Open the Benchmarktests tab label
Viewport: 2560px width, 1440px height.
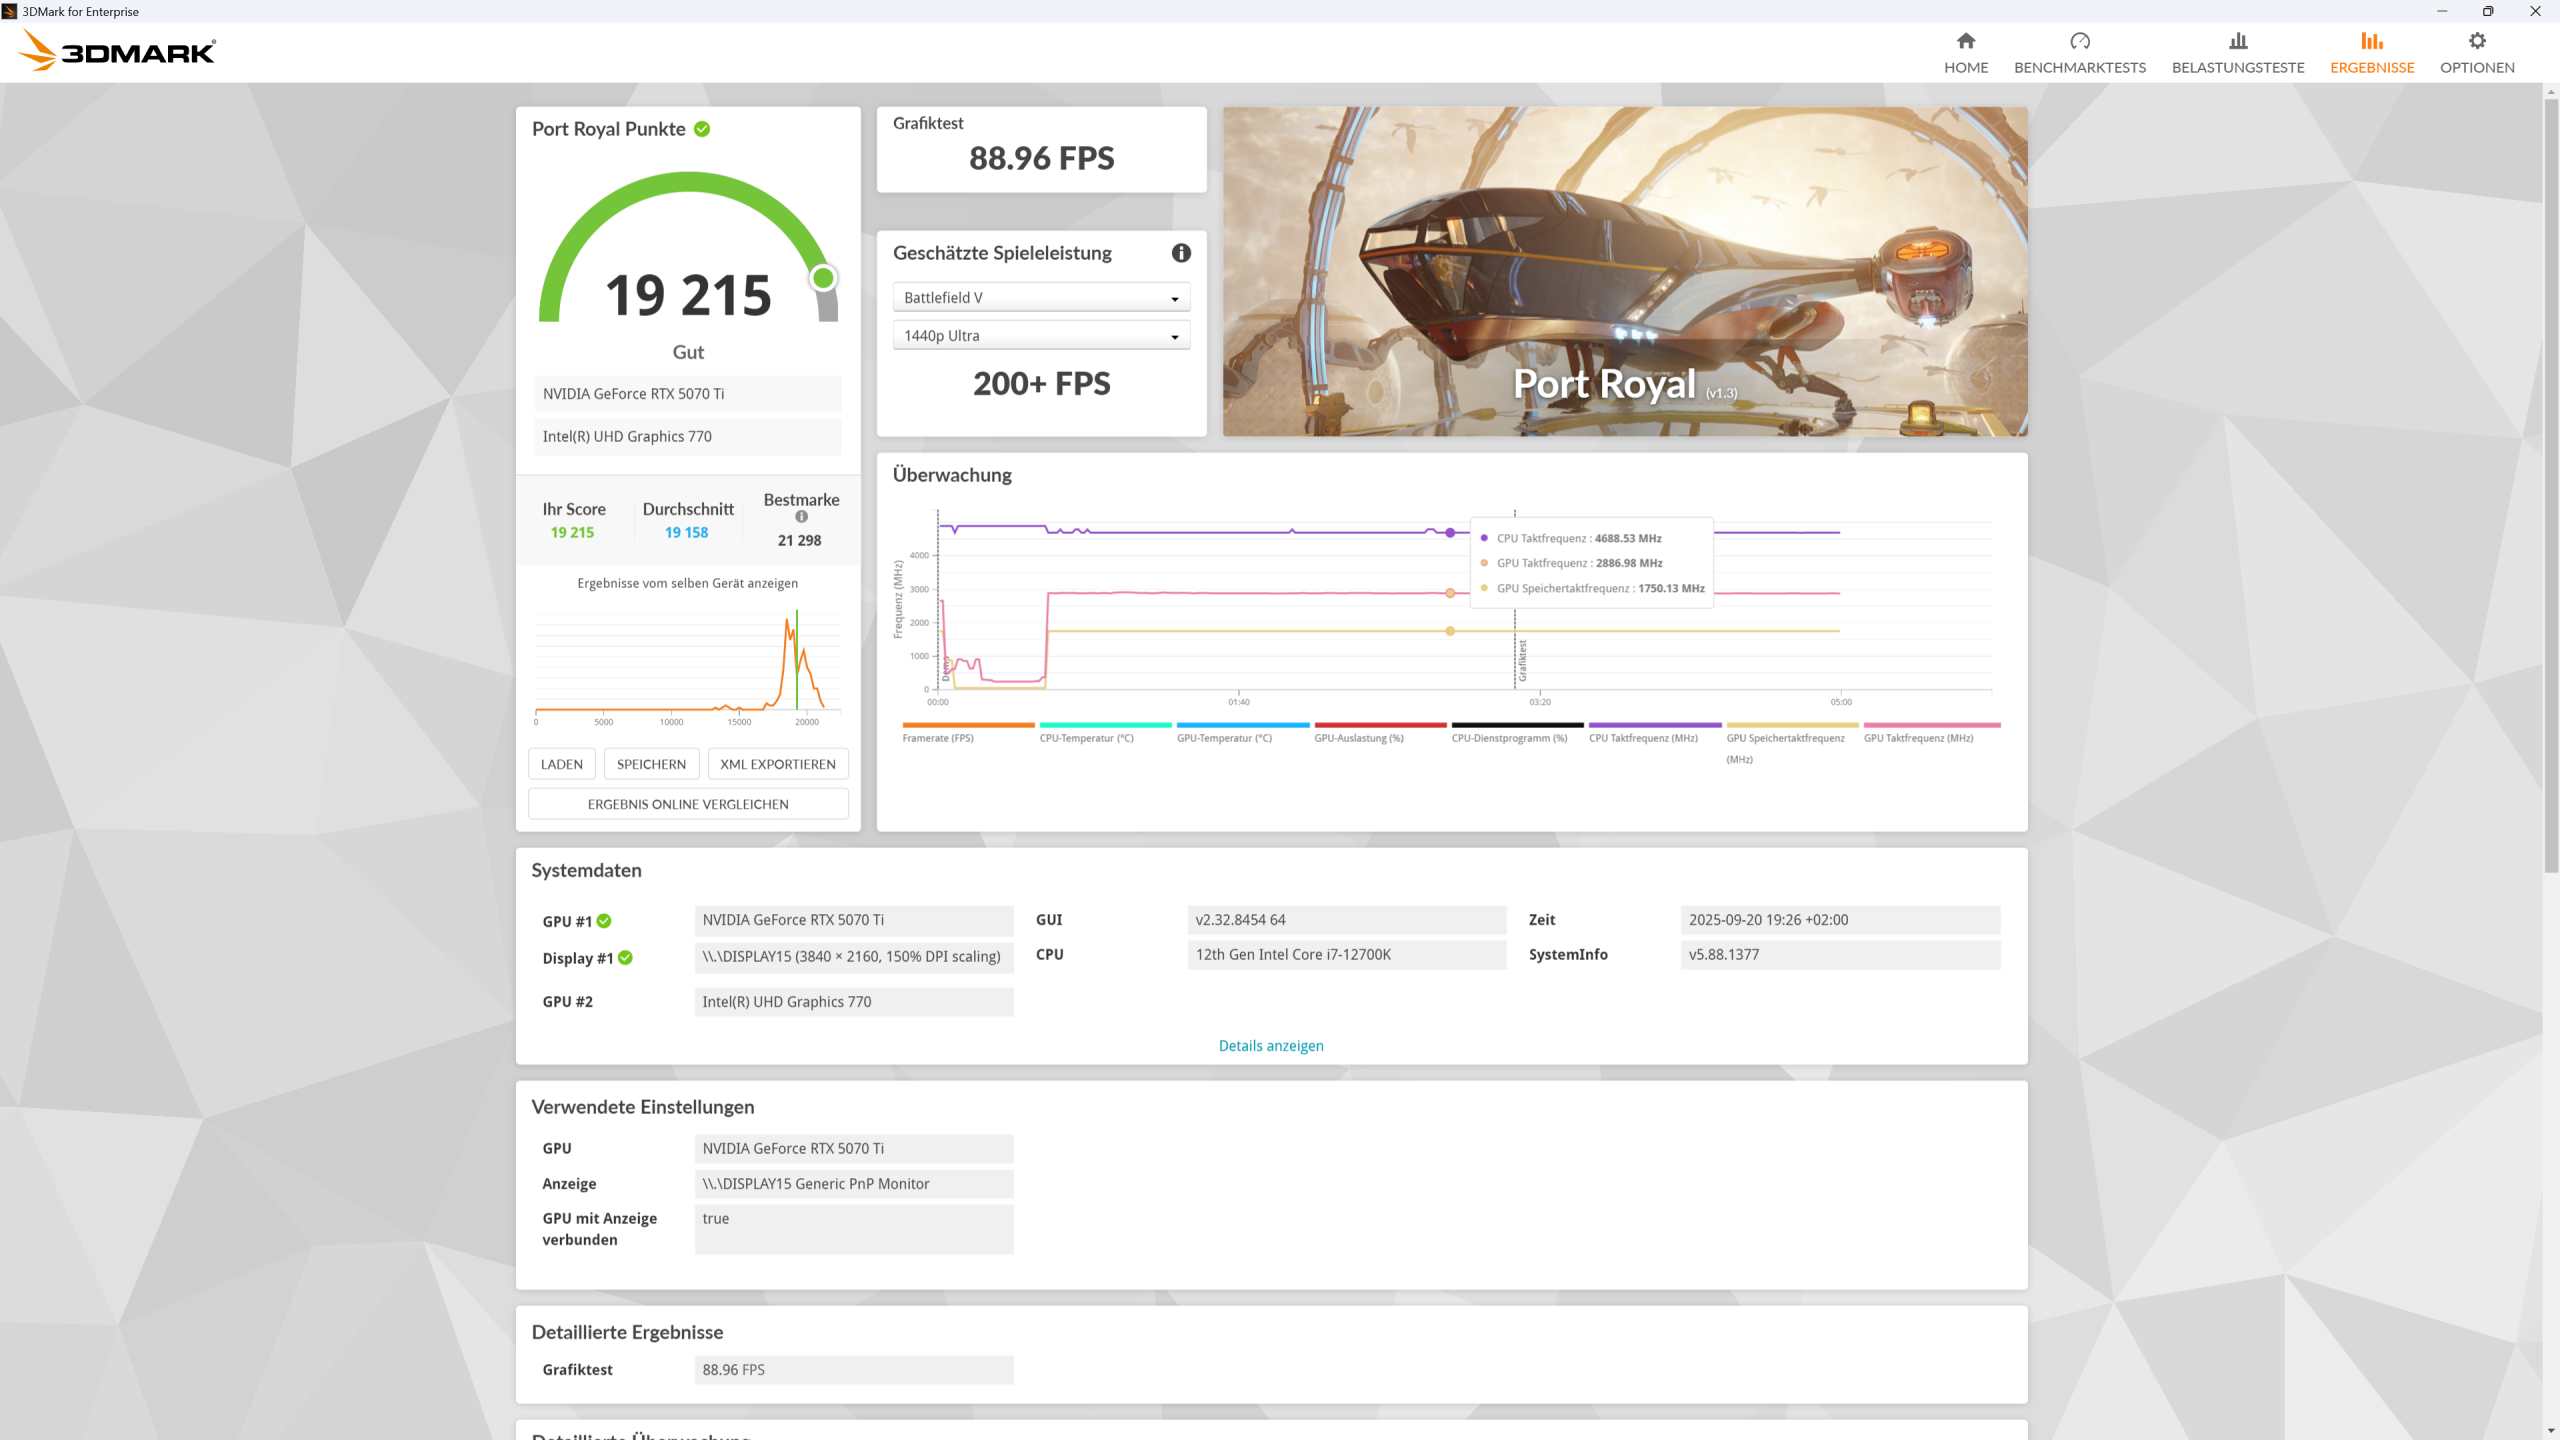click(2079, 67)
